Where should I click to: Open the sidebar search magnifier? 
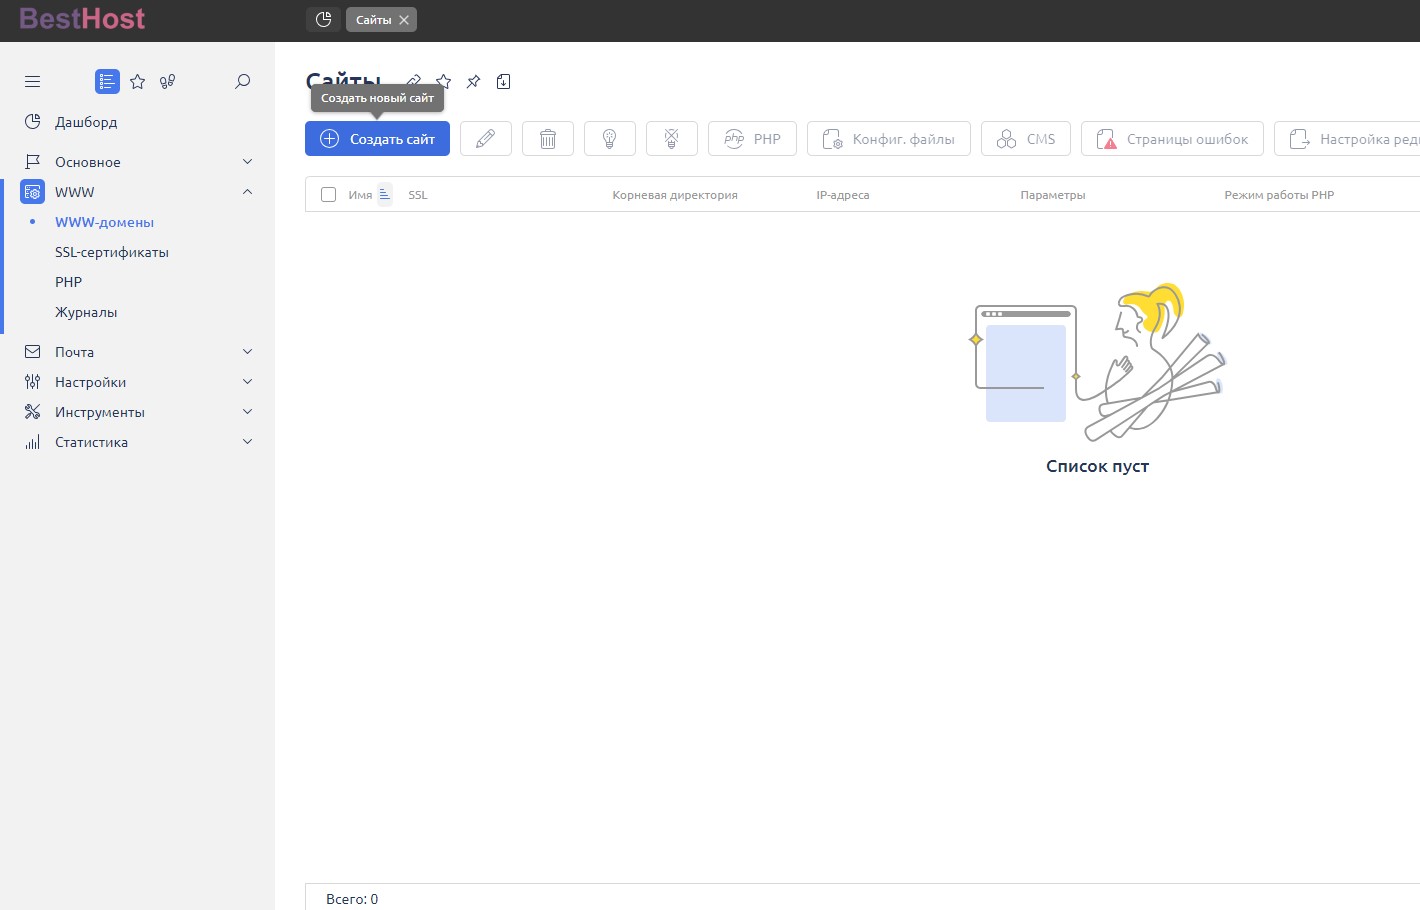pyautogui.click(x=242, y=82)
